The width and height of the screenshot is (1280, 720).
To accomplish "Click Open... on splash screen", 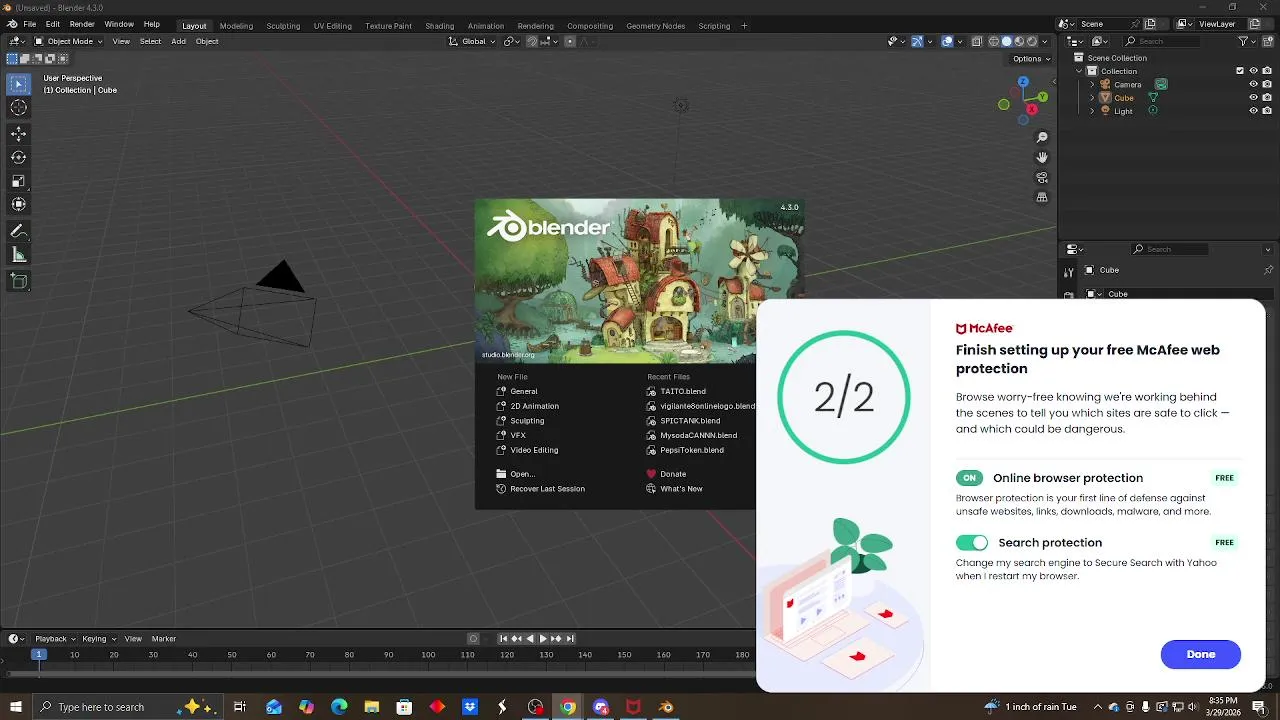I will (522, 474).
